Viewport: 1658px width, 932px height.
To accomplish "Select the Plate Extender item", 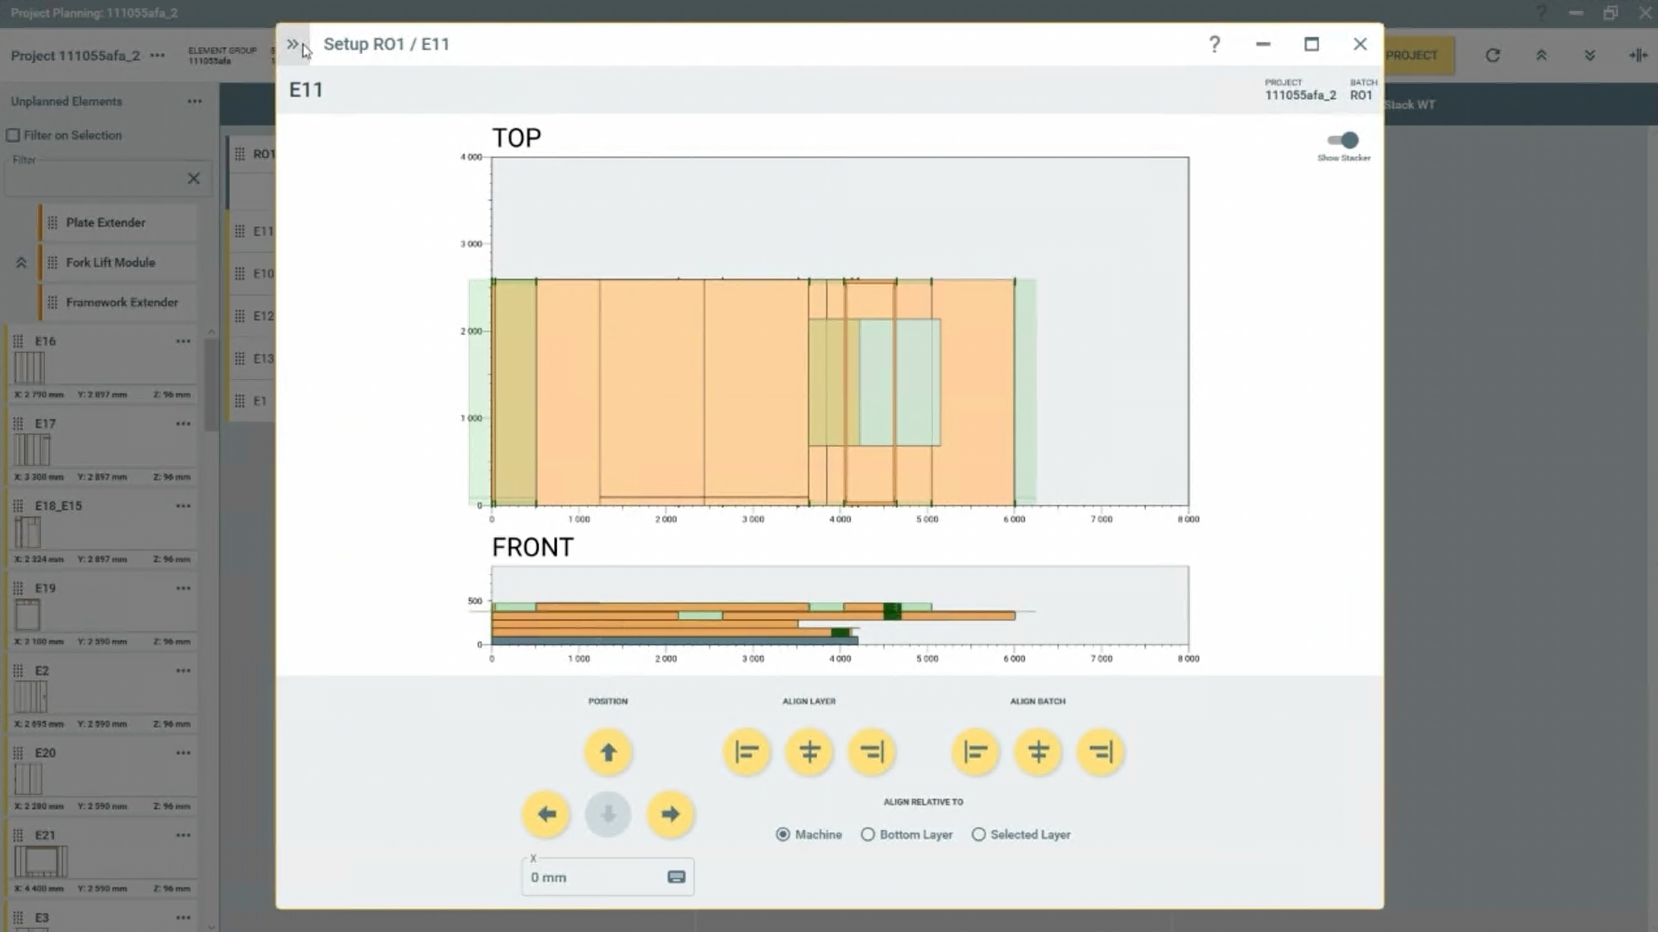I will pyautogui.click(x=119, y=222).
